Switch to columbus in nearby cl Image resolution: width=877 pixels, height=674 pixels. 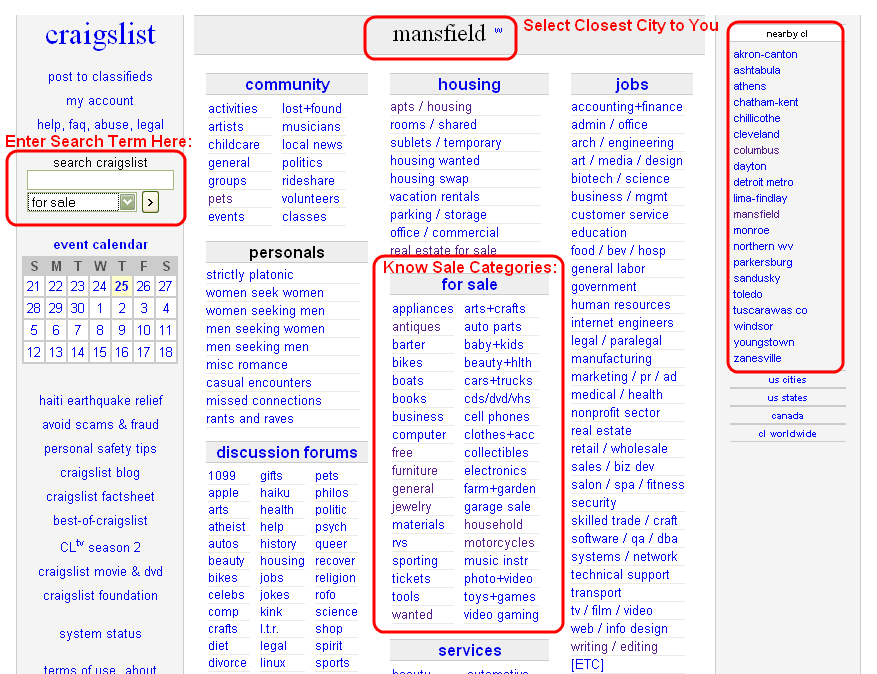[x=756, y=150]
